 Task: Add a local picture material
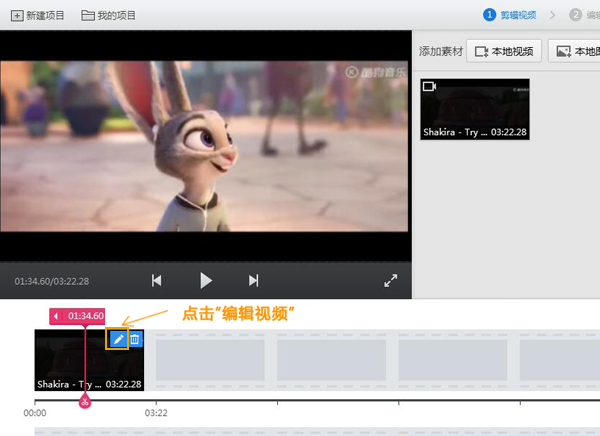pos(574,51)
